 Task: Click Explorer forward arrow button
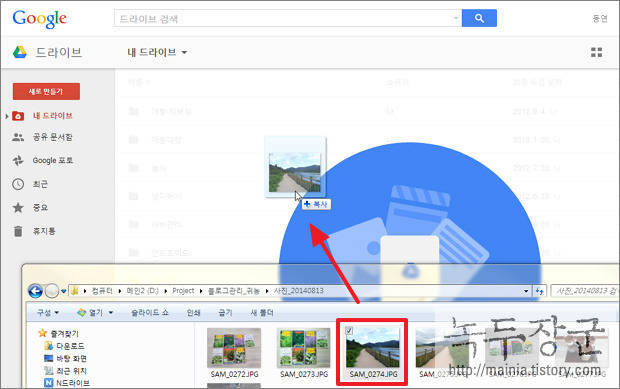51,291
